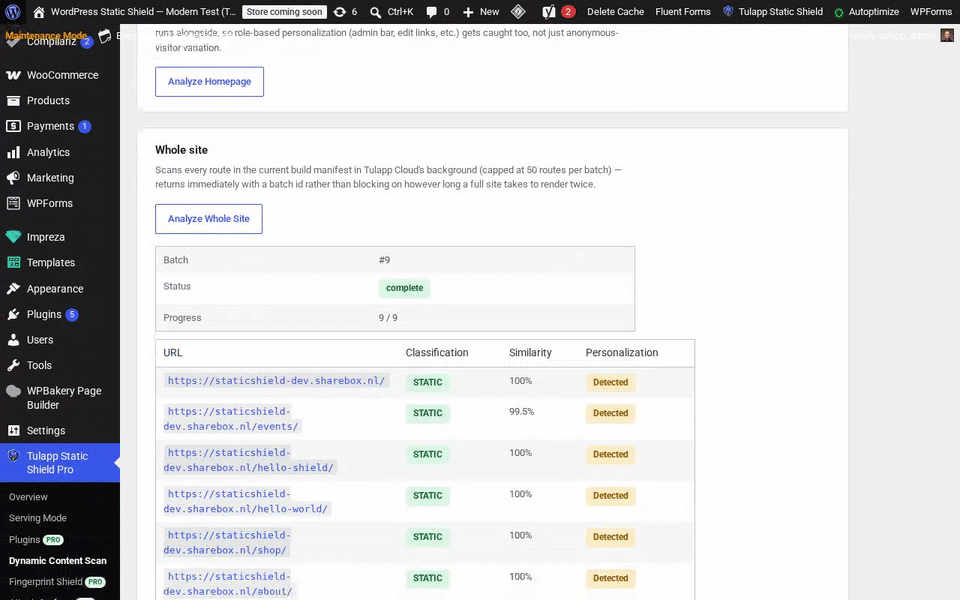
Task: Click the Whole site heading
Action: pos(181,150)
